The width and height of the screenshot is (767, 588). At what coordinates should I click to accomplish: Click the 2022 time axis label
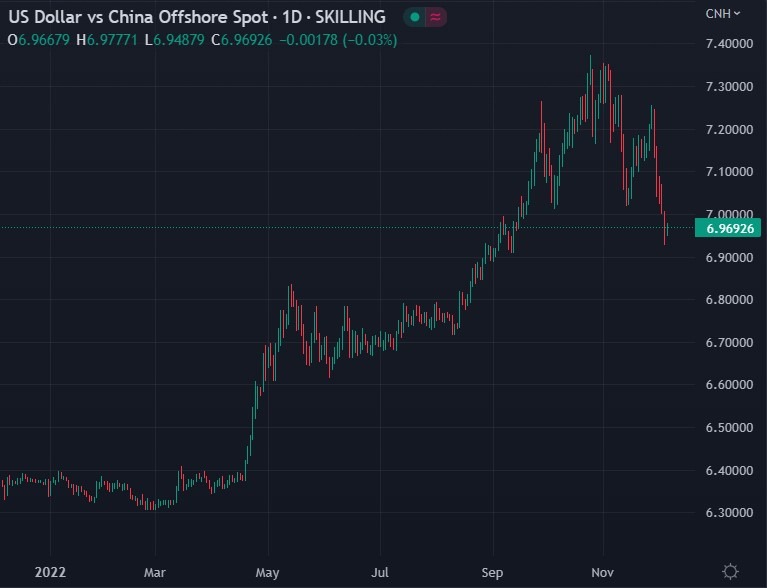(50, 572)
